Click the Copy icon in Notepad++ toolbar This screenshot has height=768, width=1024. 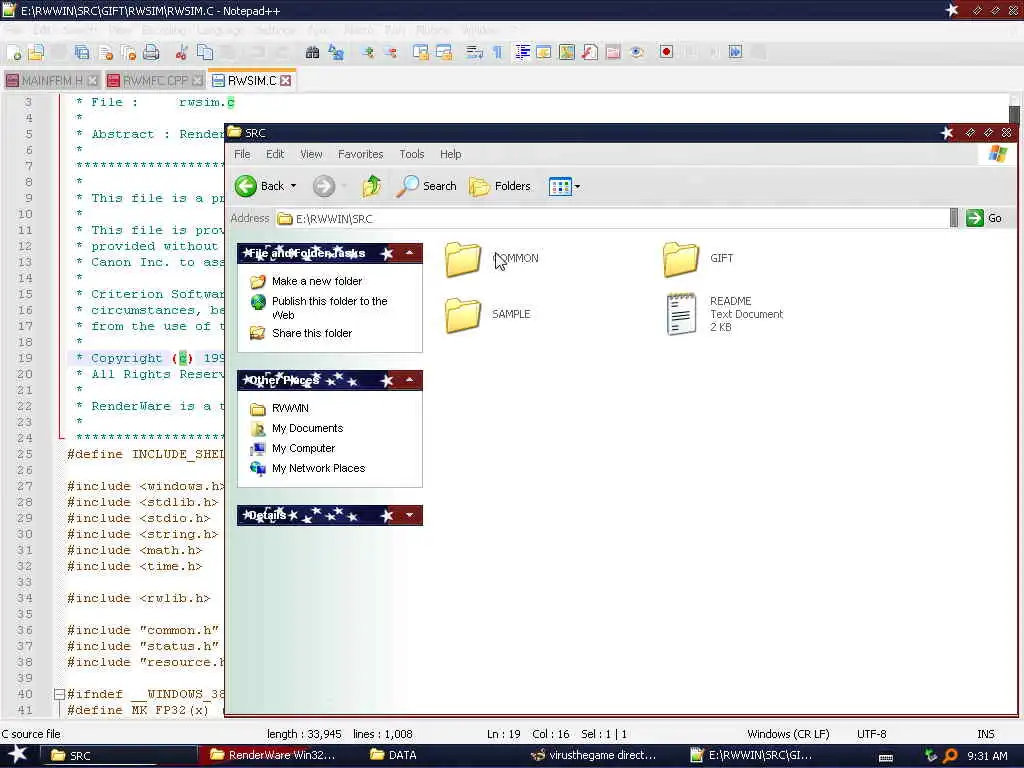click(x=204, y=52)
